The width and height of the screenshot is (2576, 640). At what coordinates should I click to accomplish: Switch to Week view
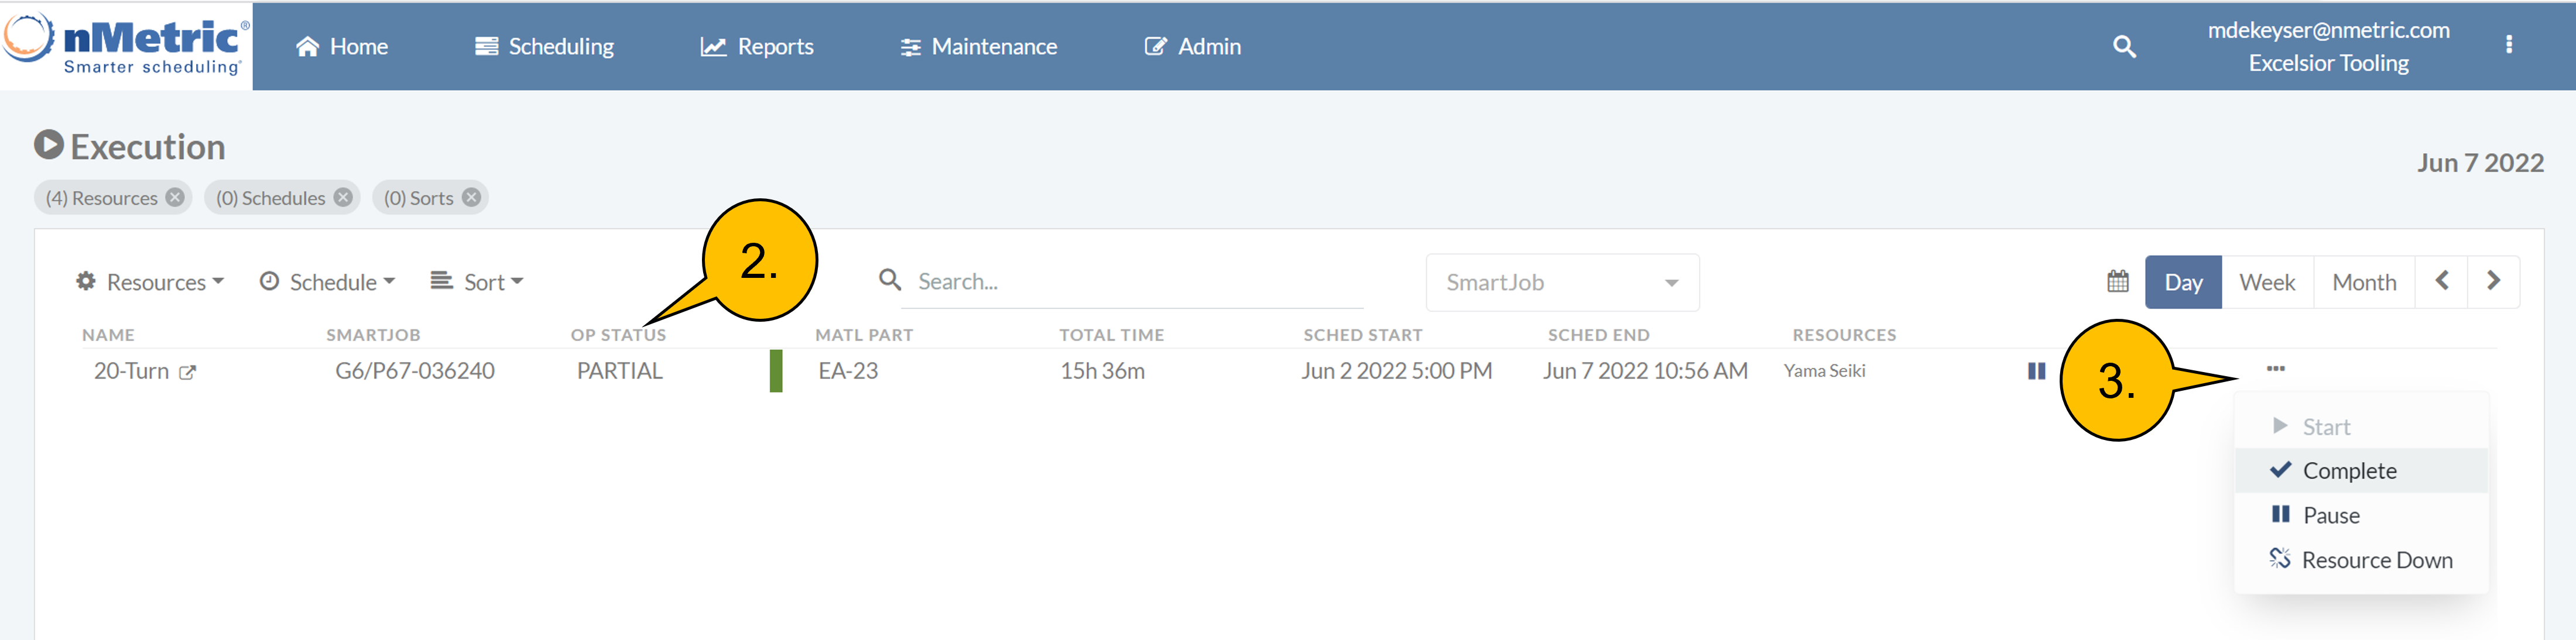pos(2266,283)
